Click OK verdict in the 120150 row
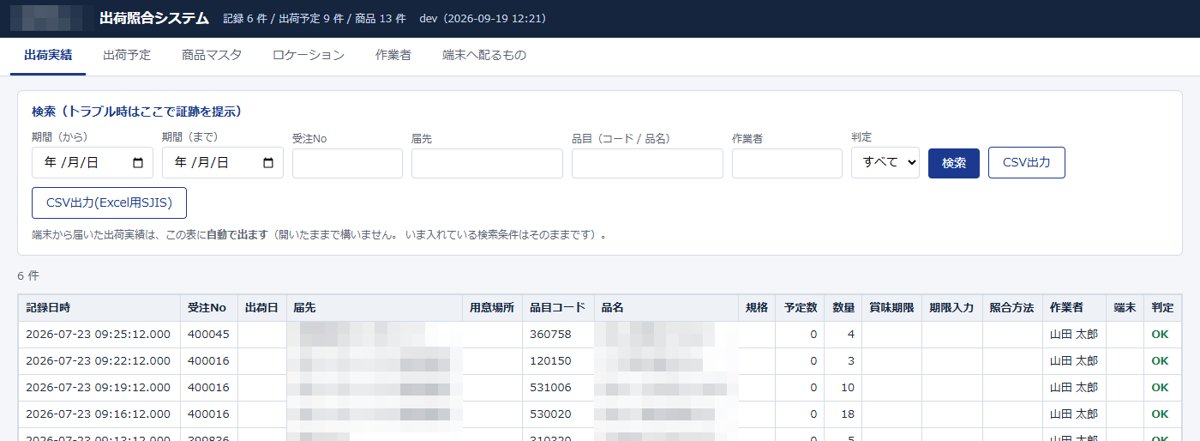This screenshot has height=441, width=1200. (1160, 361)
